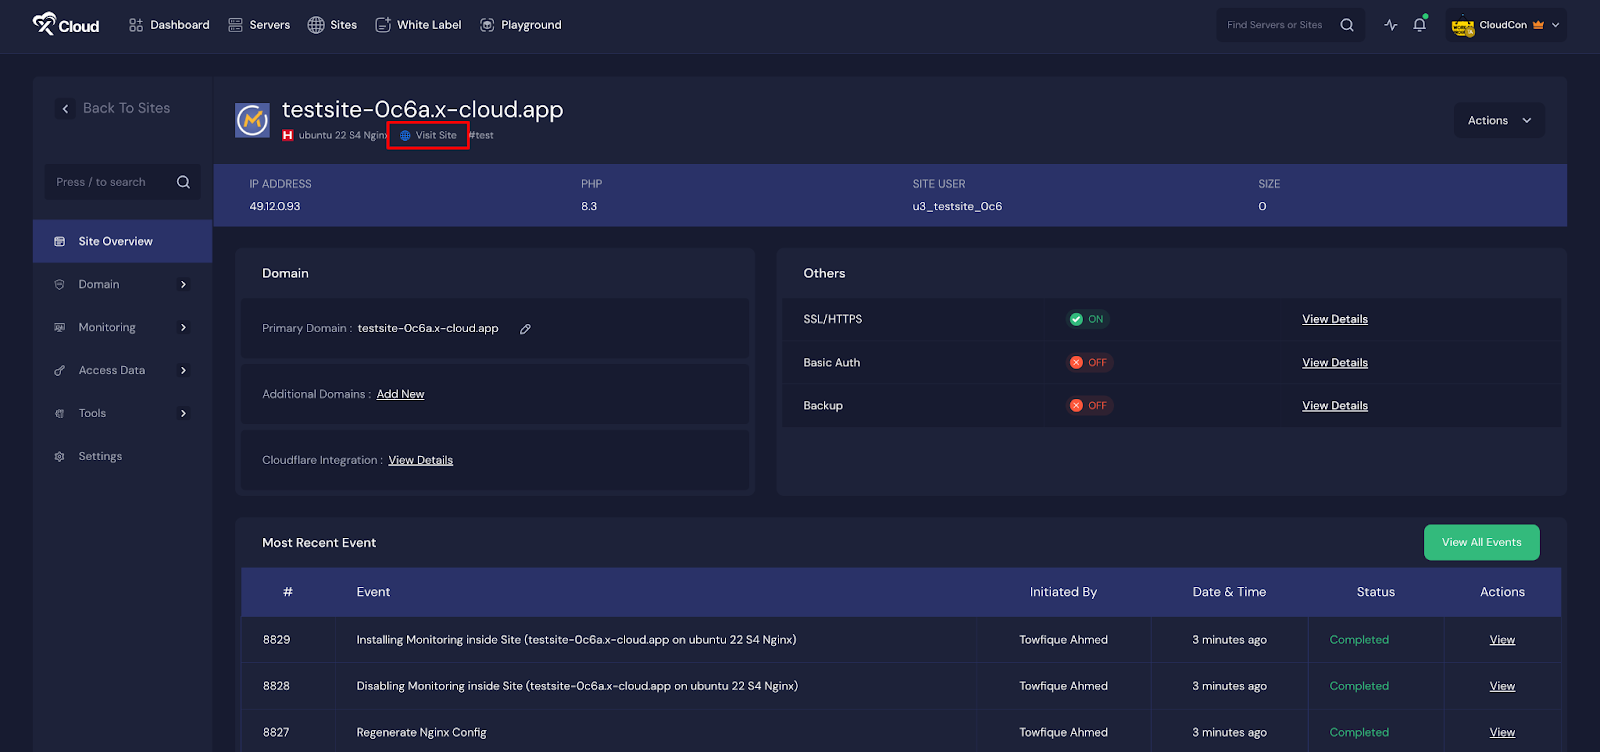Click the Find Servers or Sites field
The image size is (1600, 752).
1274,25
